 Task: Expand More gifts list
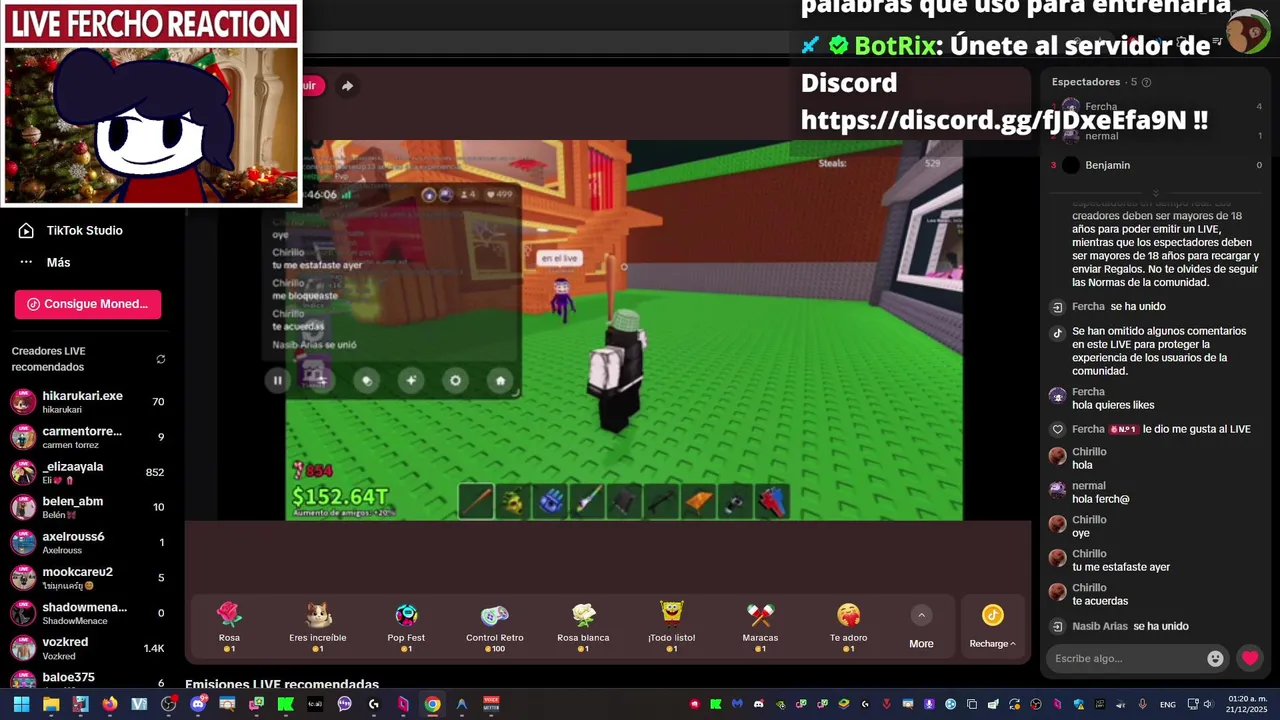[x=921, y=627]
